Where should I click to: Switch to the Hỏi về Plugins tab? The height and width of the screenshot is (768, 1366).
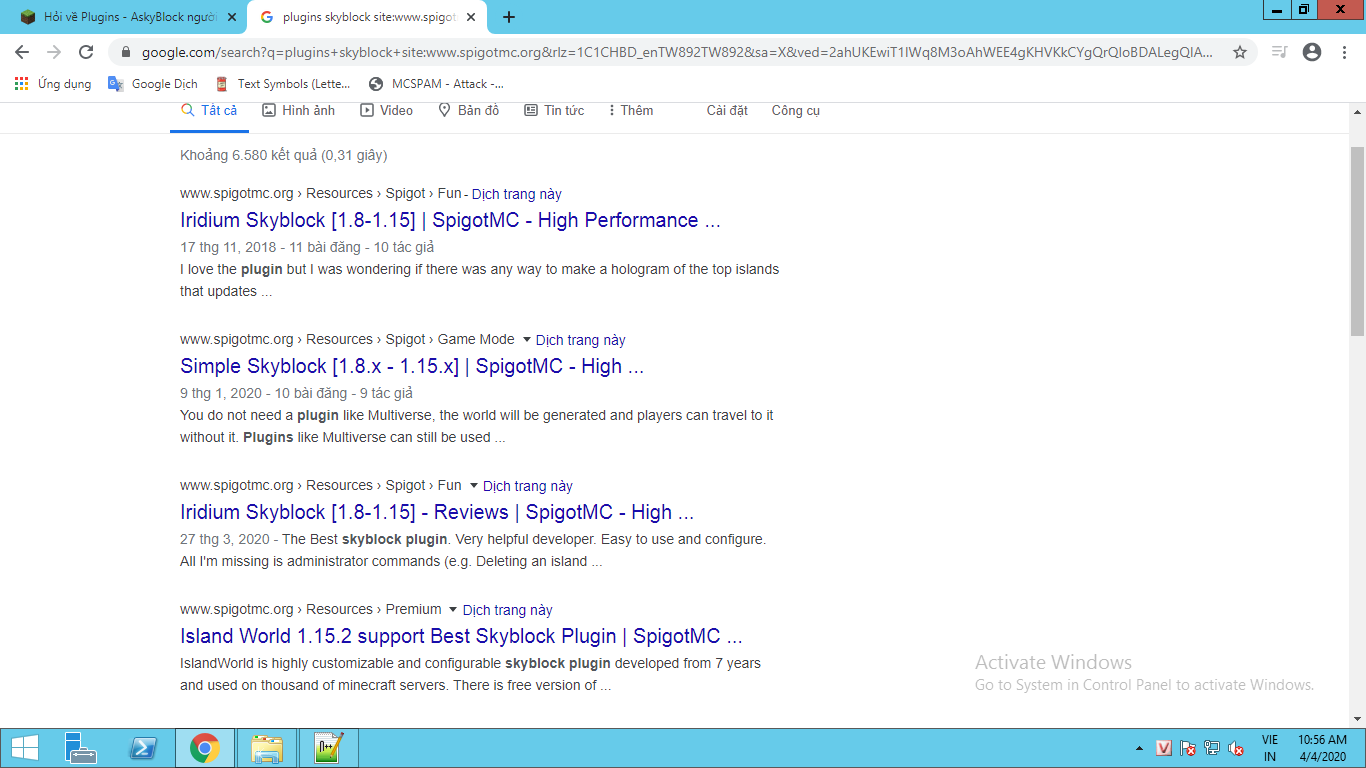point(124,17)
